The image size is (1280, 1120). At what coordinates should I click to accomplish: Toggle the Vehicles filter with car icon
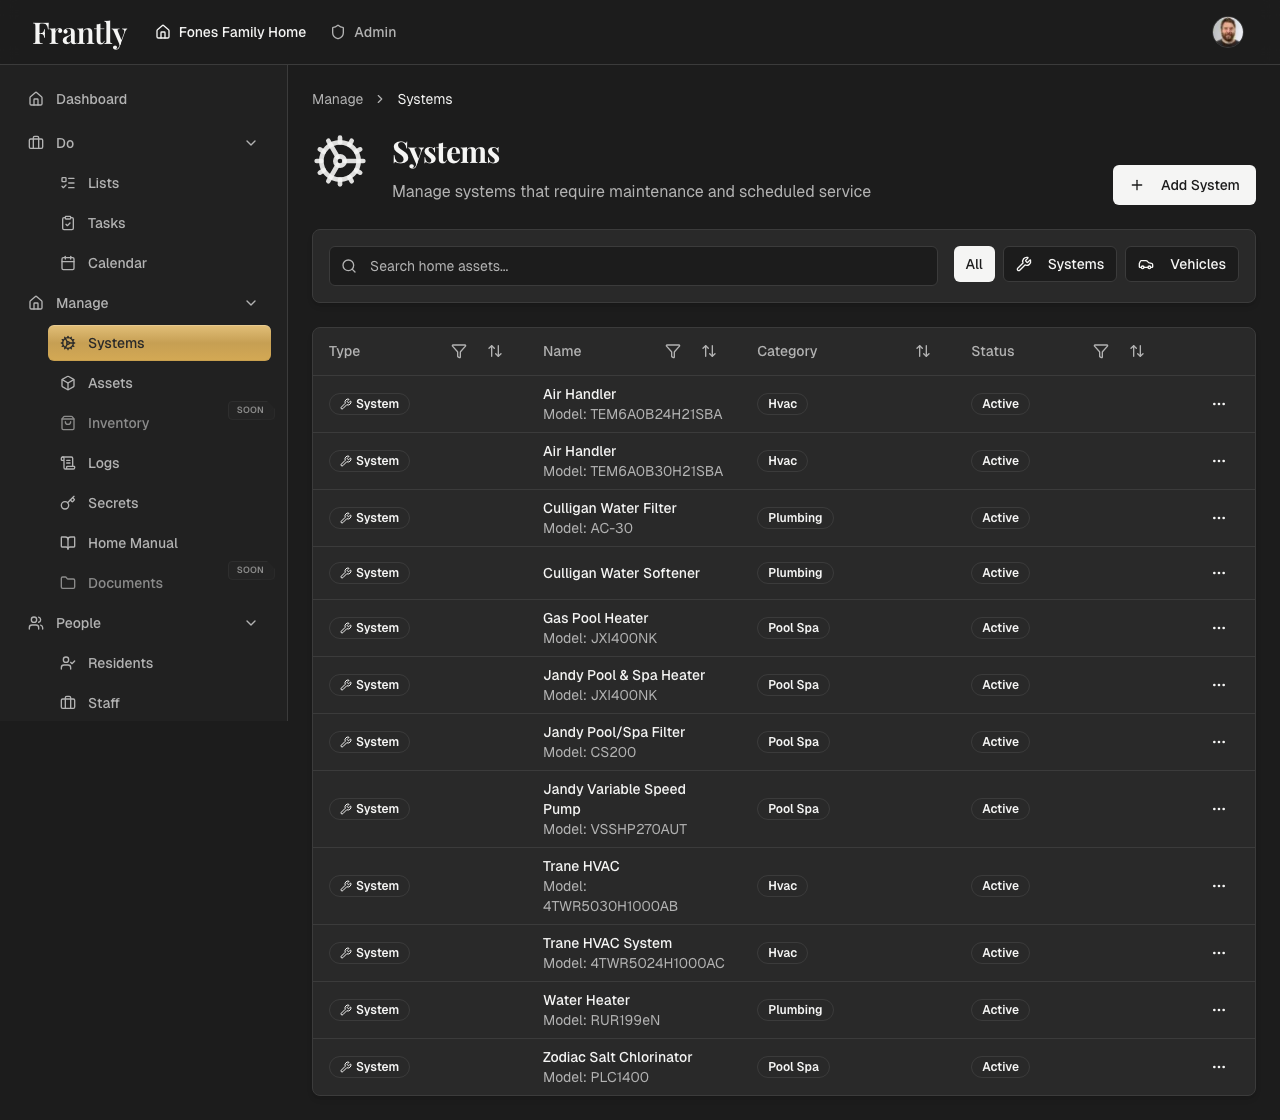(x=1181, y=264)
